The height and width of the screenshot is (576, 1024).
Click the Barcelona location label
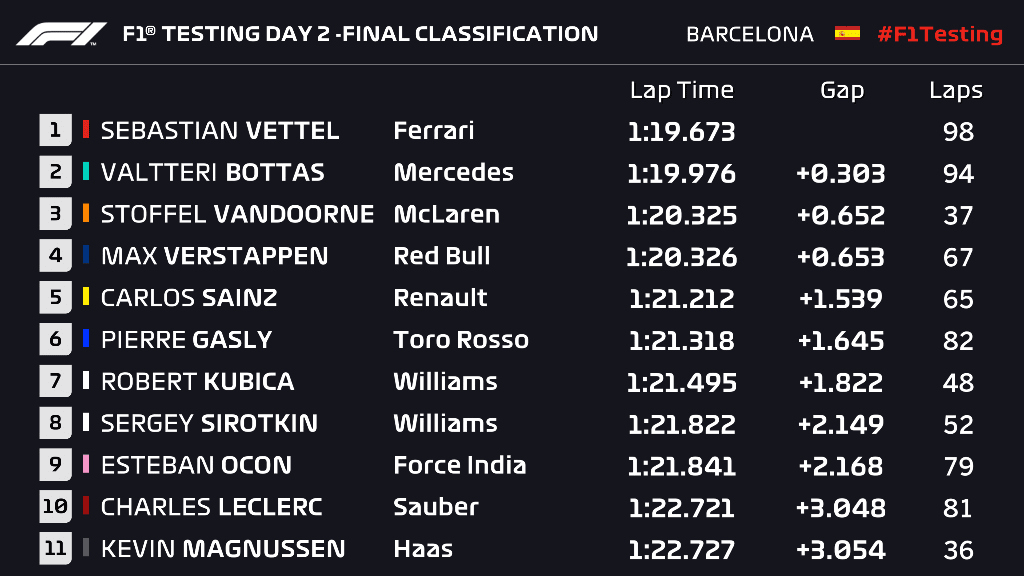749,34
